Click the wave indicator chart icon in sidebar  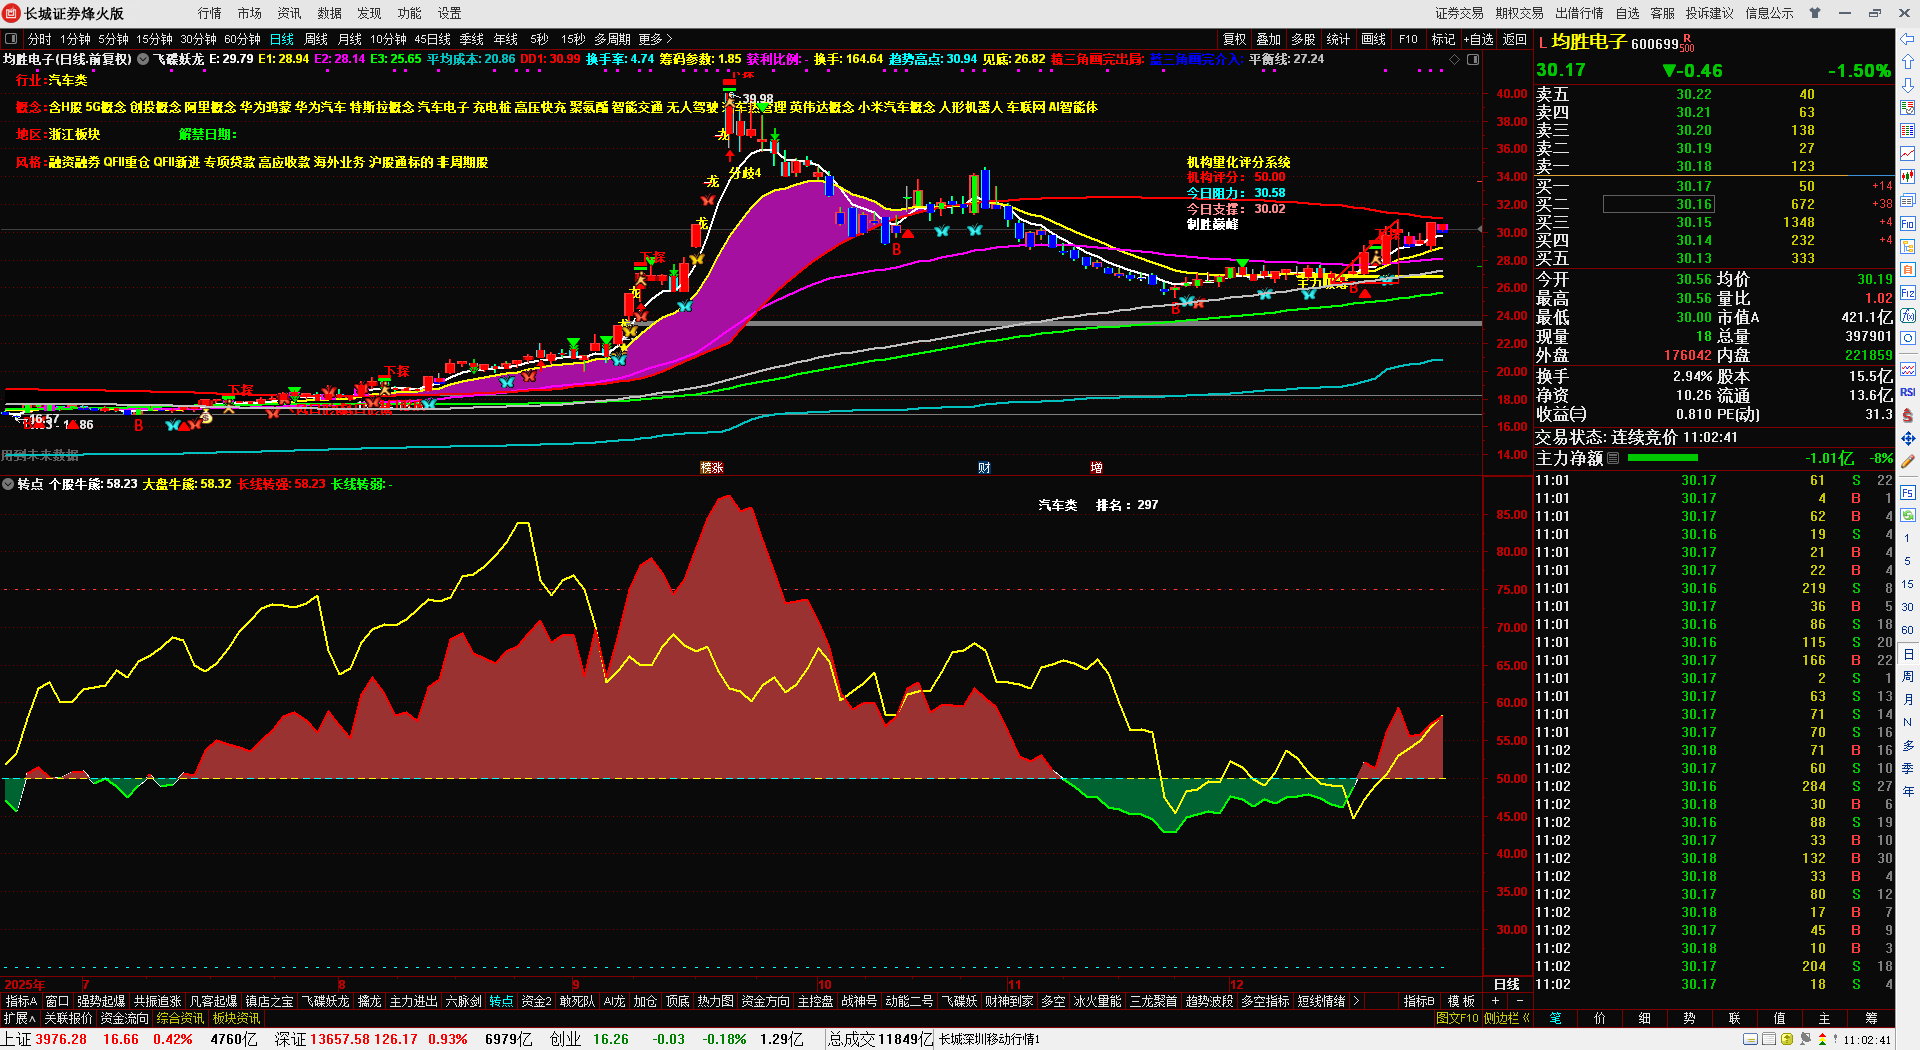coord(1908,368)
